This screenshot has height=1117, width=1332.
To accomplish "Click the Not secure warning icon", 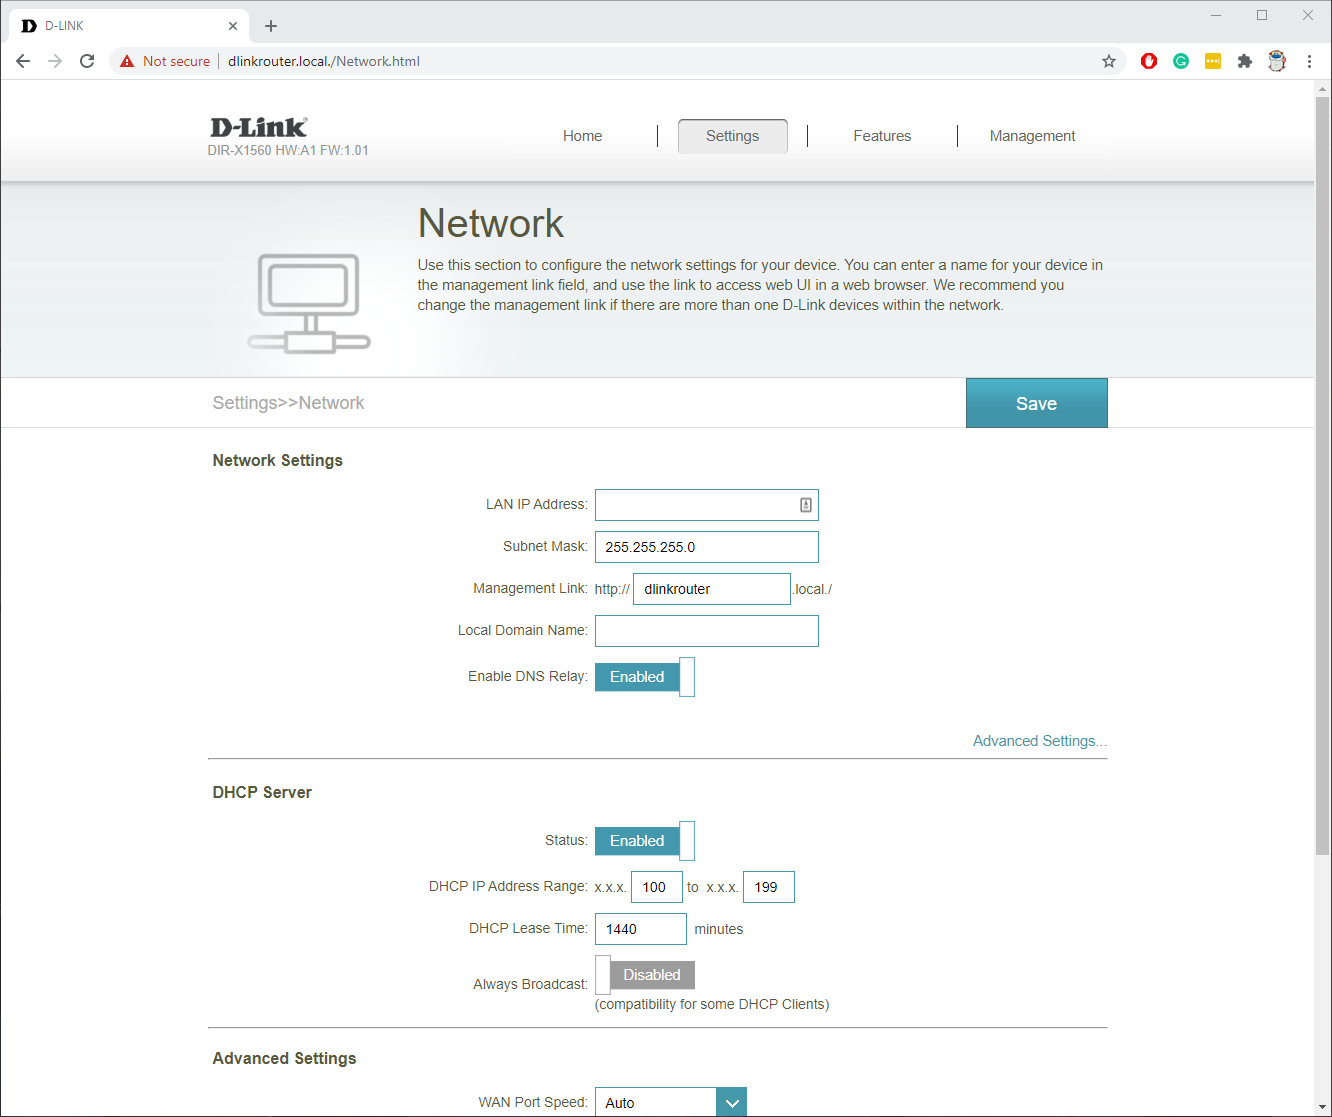I will 127,61.
